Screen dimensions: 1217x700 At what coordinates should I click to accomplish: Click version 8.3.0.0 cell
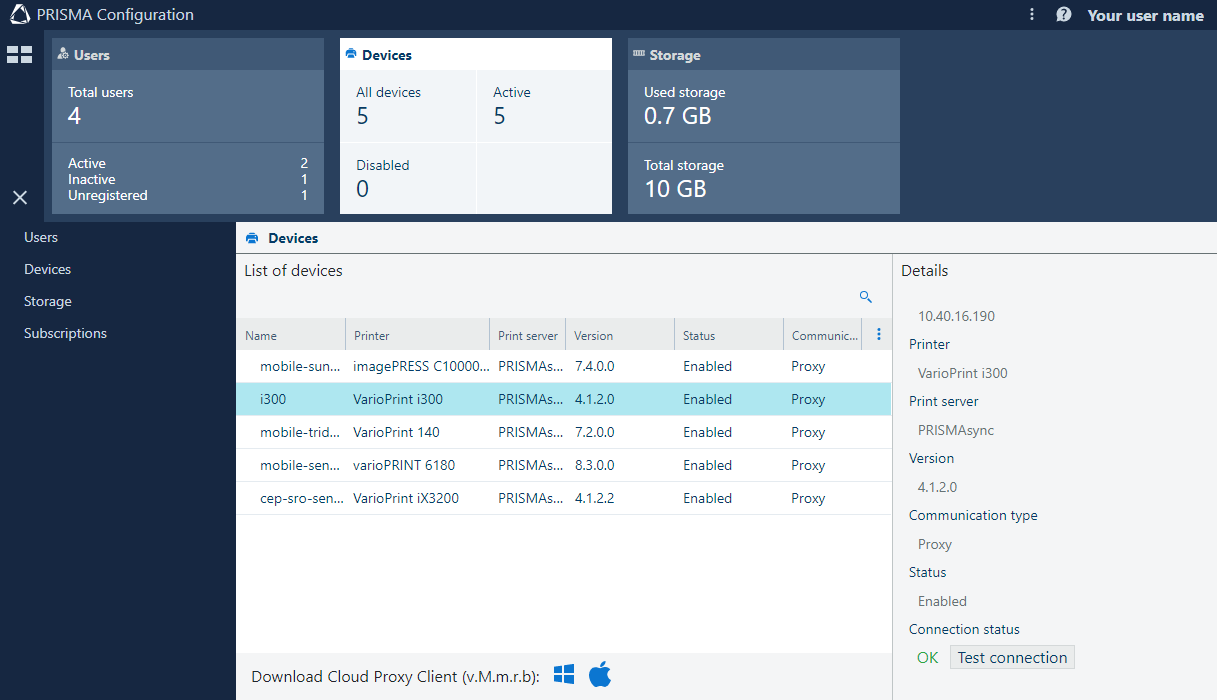595,465
